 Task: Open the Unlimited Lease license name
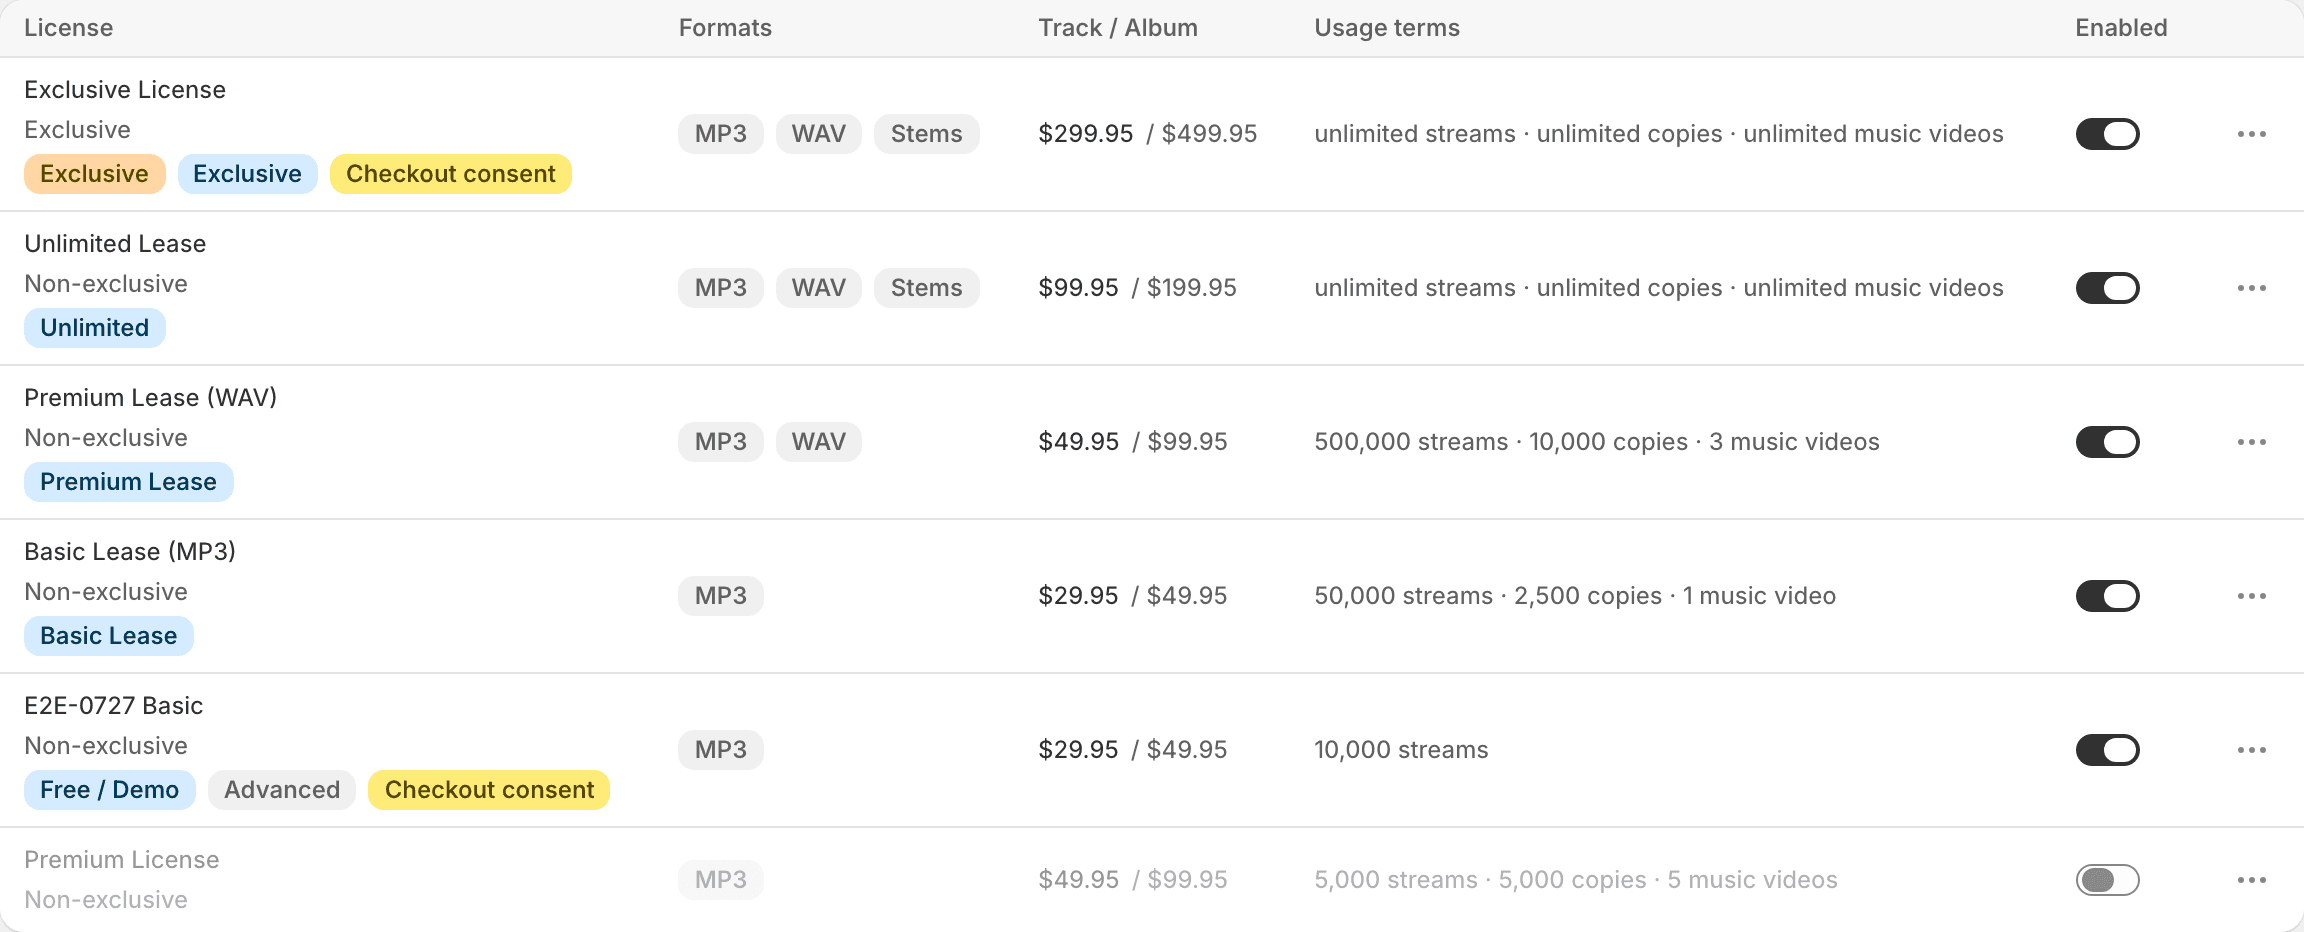click(x=115, y=244)
